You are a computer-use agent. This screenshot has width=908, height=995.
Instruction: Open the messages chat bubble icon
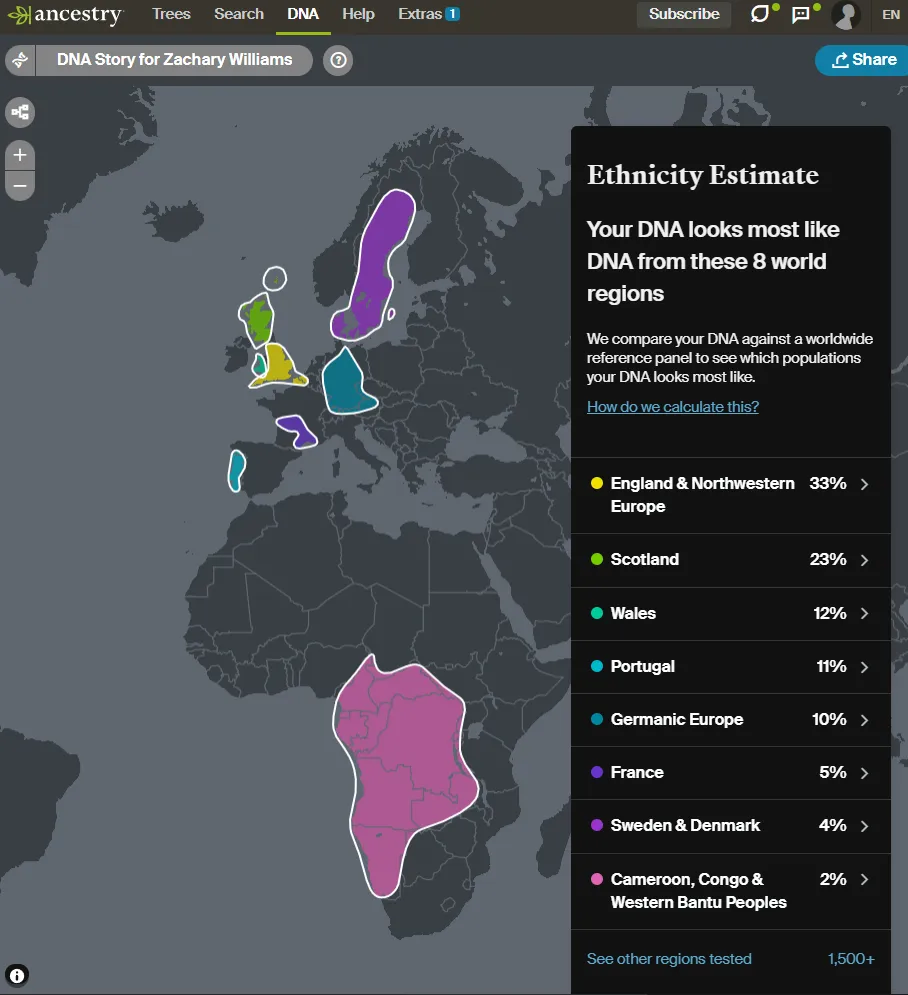(760, 14)
